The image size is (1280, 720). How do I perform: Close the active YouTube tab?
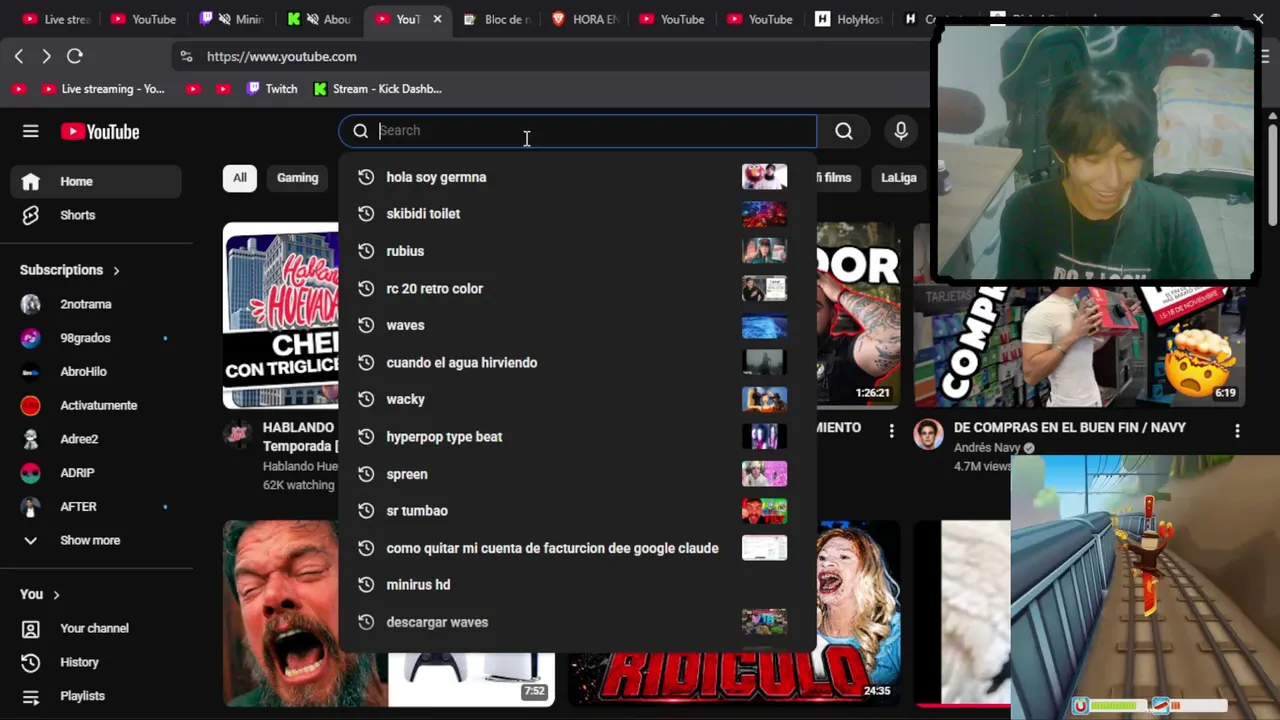tap(437, 19)
